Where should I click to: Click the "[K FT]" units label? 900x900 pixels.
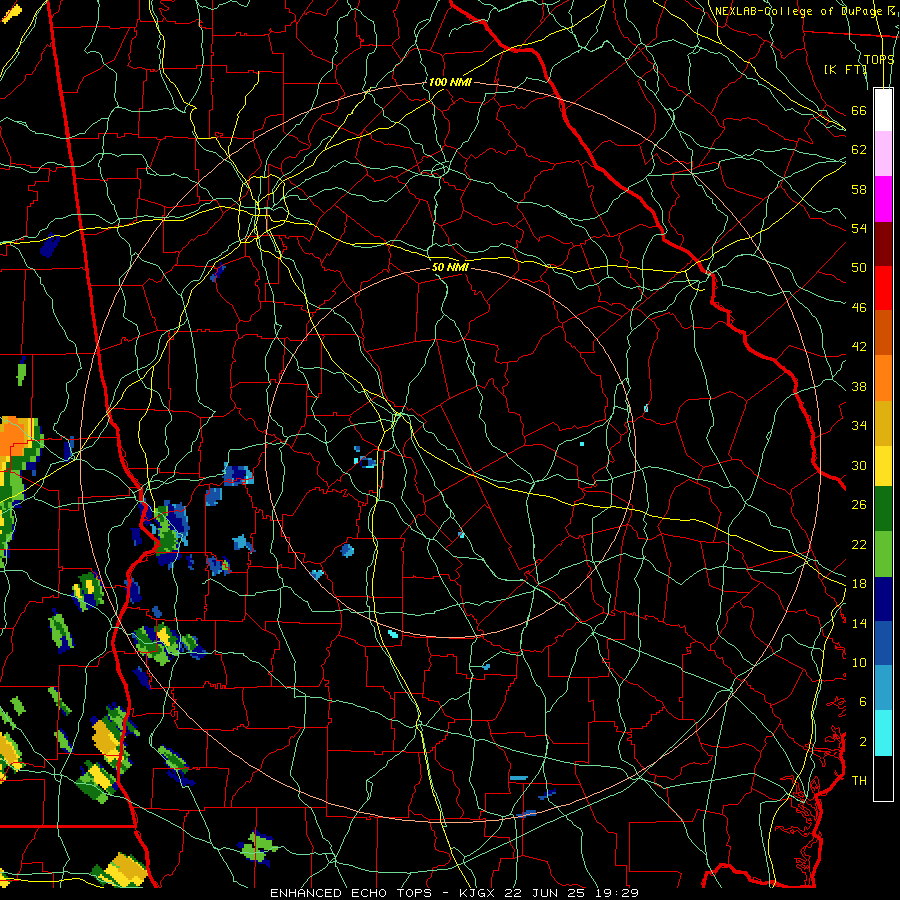pyautogui.click(x=845, y=70)
